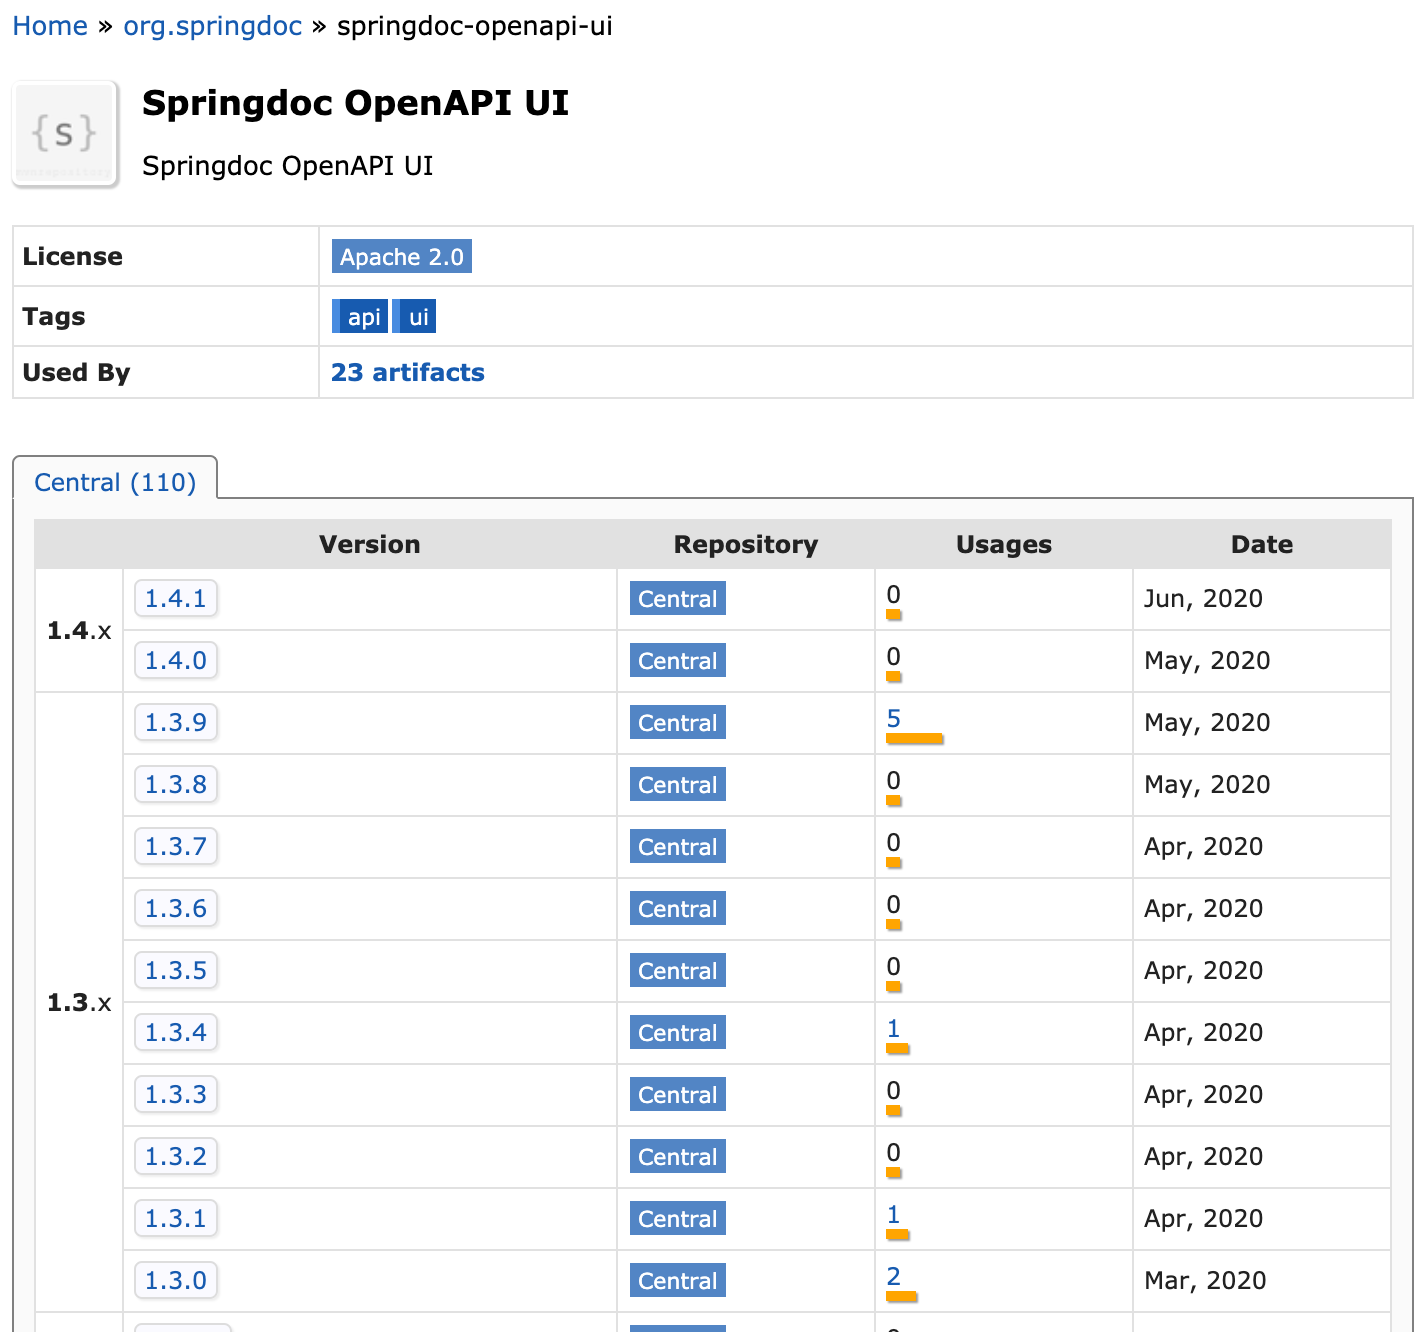Click the Springdoc {s} artifact logo

[x=65, y=133]
